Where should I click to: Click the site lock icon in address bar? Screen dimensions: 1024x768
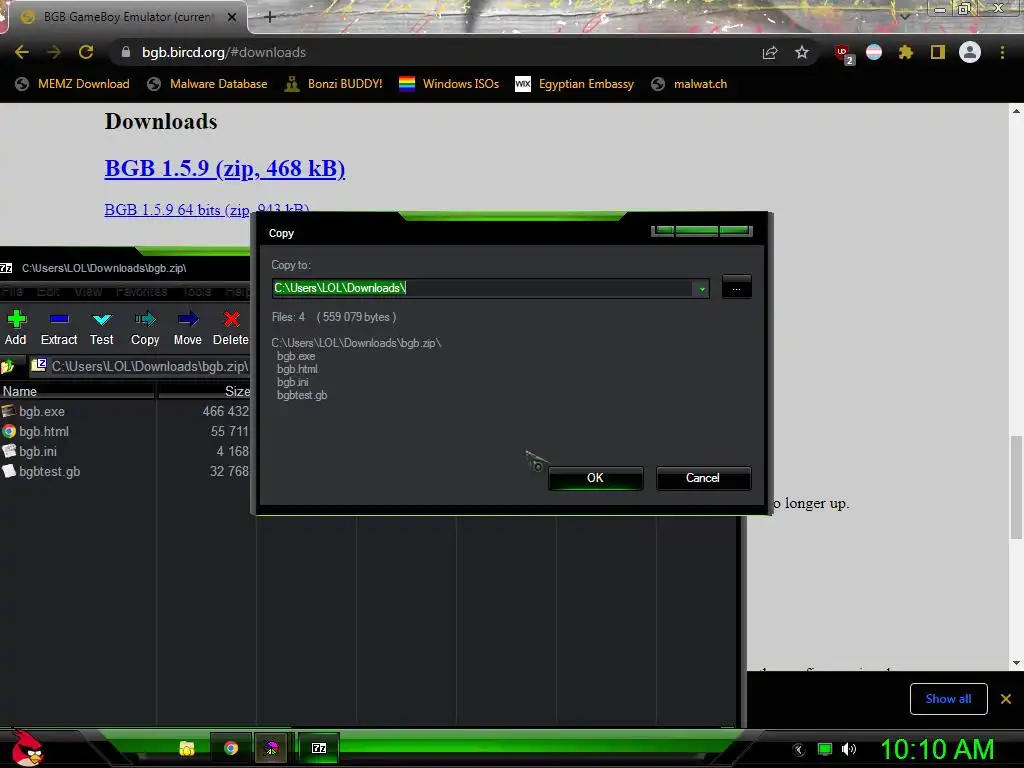(x=126, y=52)
